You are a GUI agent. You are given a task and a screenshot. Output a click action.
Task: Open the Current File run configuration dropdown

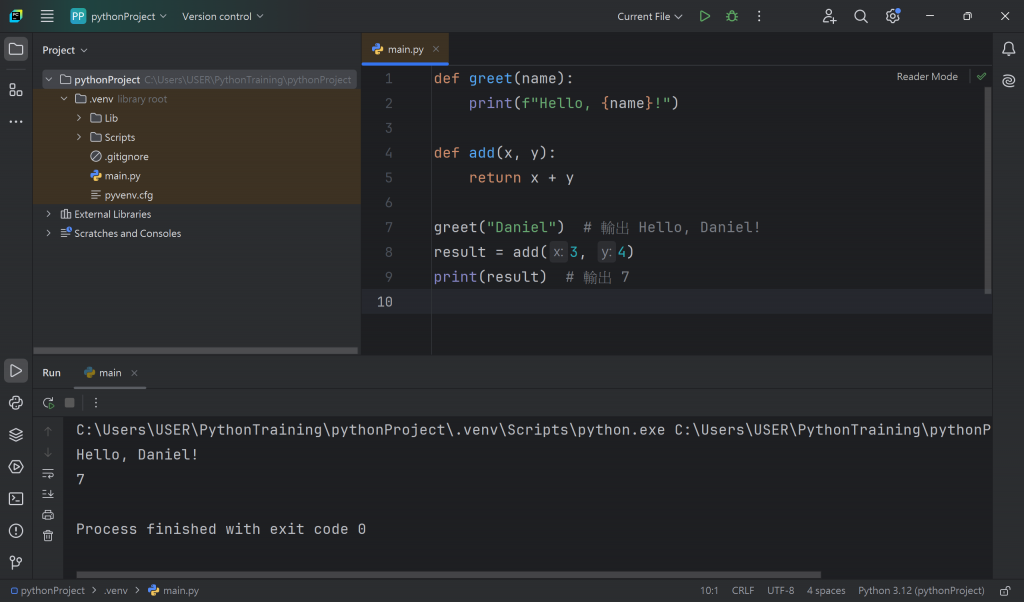click(x=650, y=16)
